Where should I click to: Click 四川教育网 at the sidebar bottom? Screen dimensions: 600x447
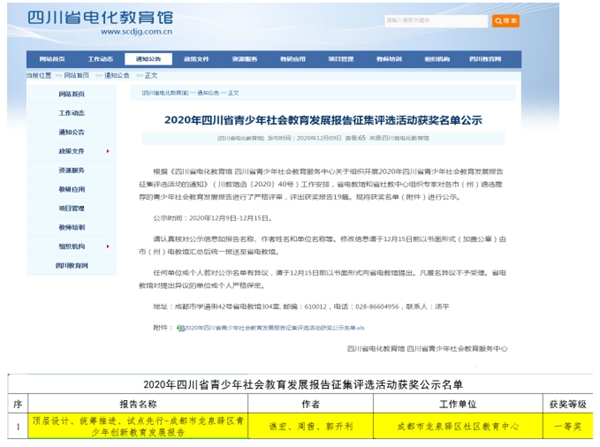72,265
